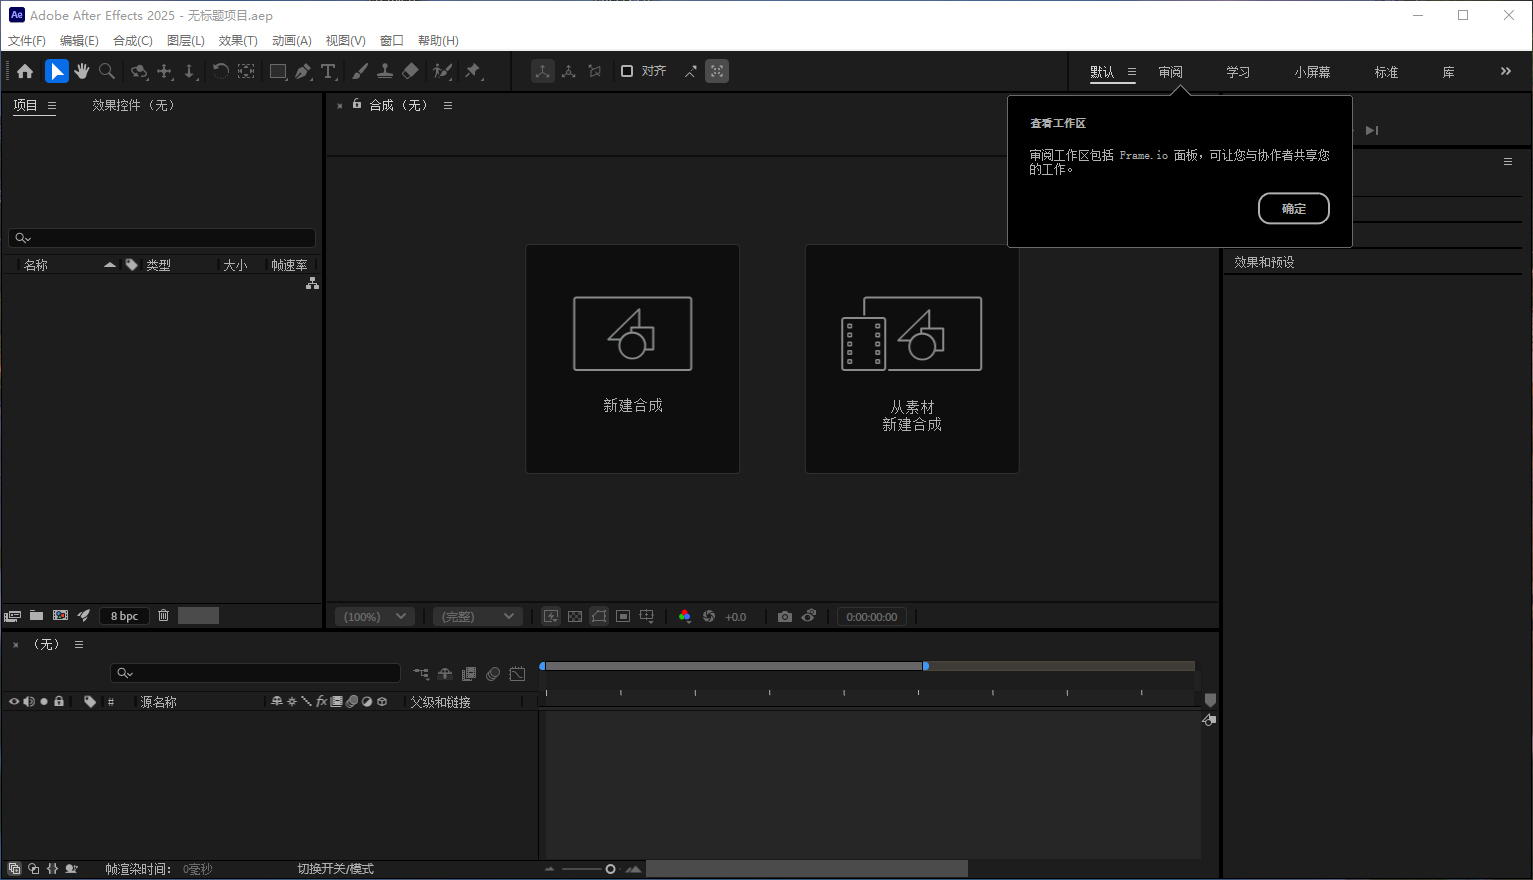This screenshot has width=1533, height=880.
Task: Toggle transparency grid in viewer
Action: [575, 617]
